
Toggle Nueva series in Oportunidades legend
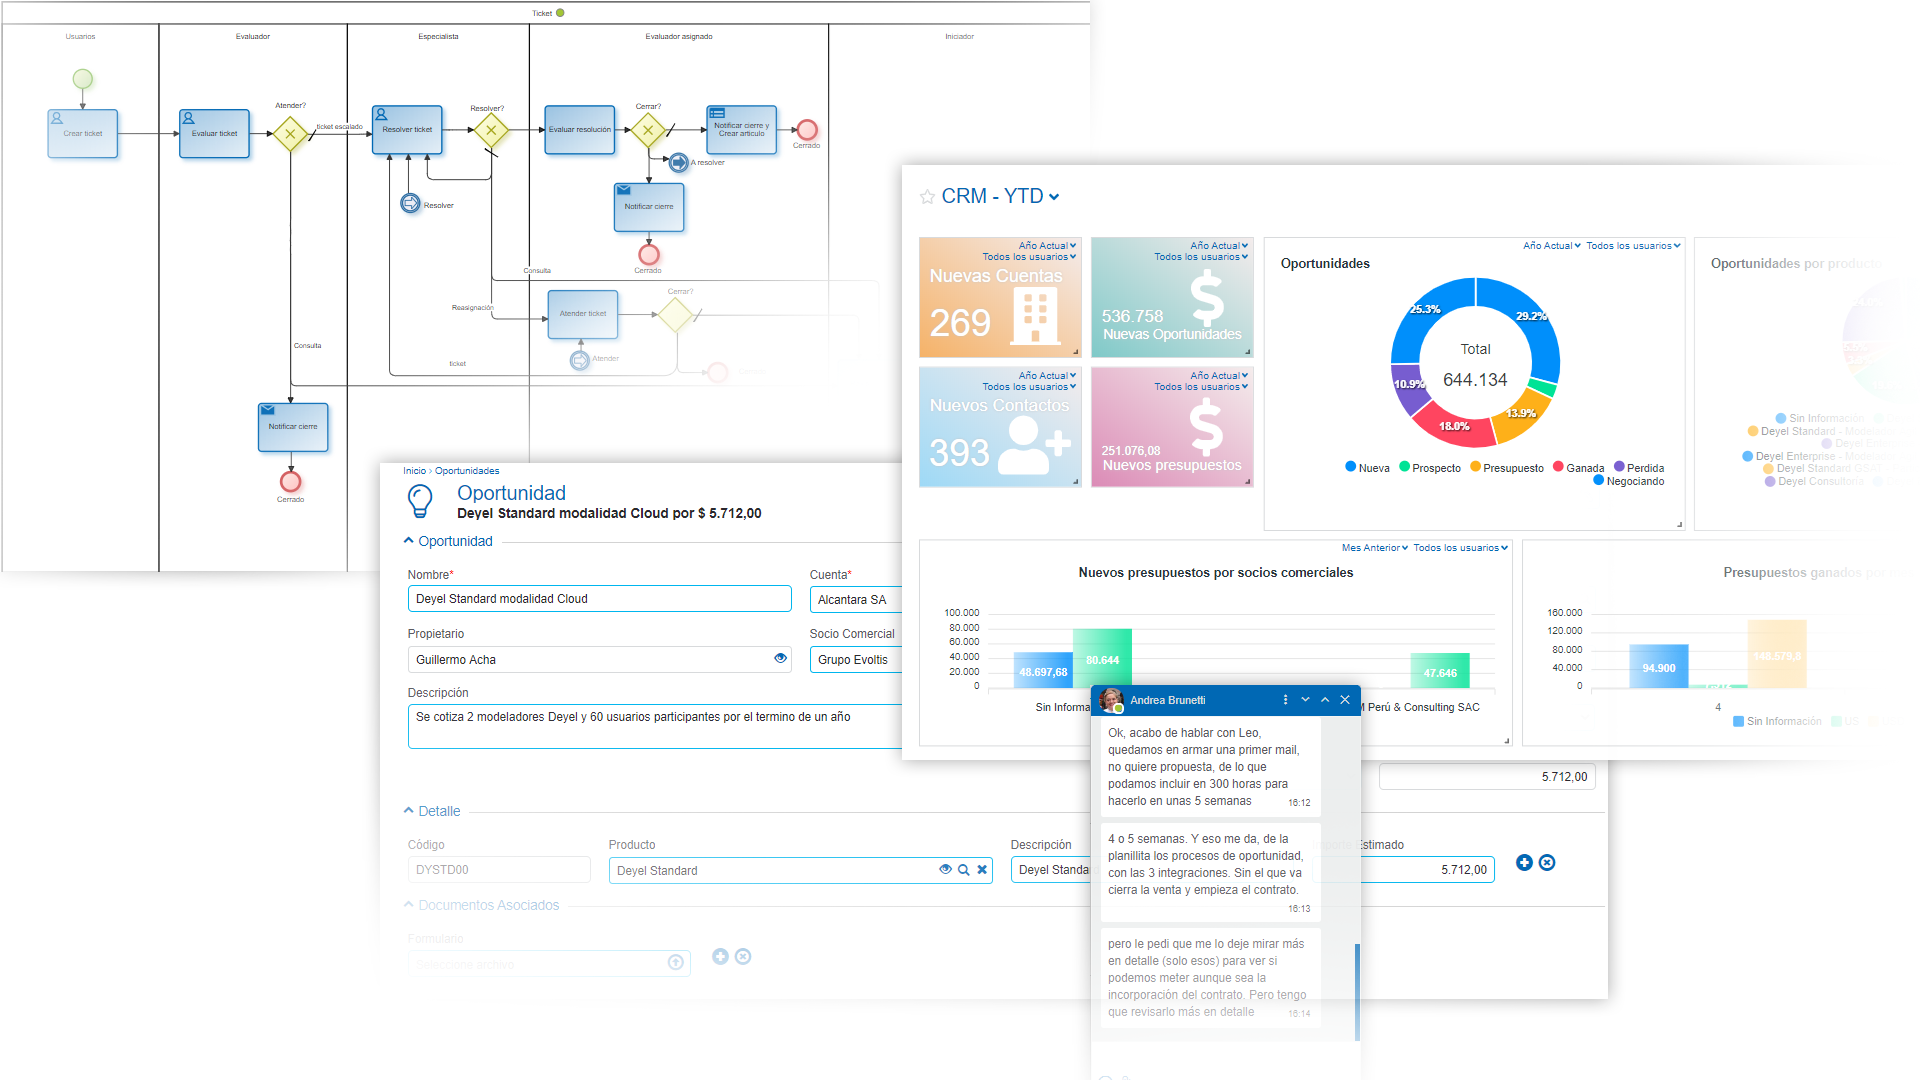point(1367,468)
